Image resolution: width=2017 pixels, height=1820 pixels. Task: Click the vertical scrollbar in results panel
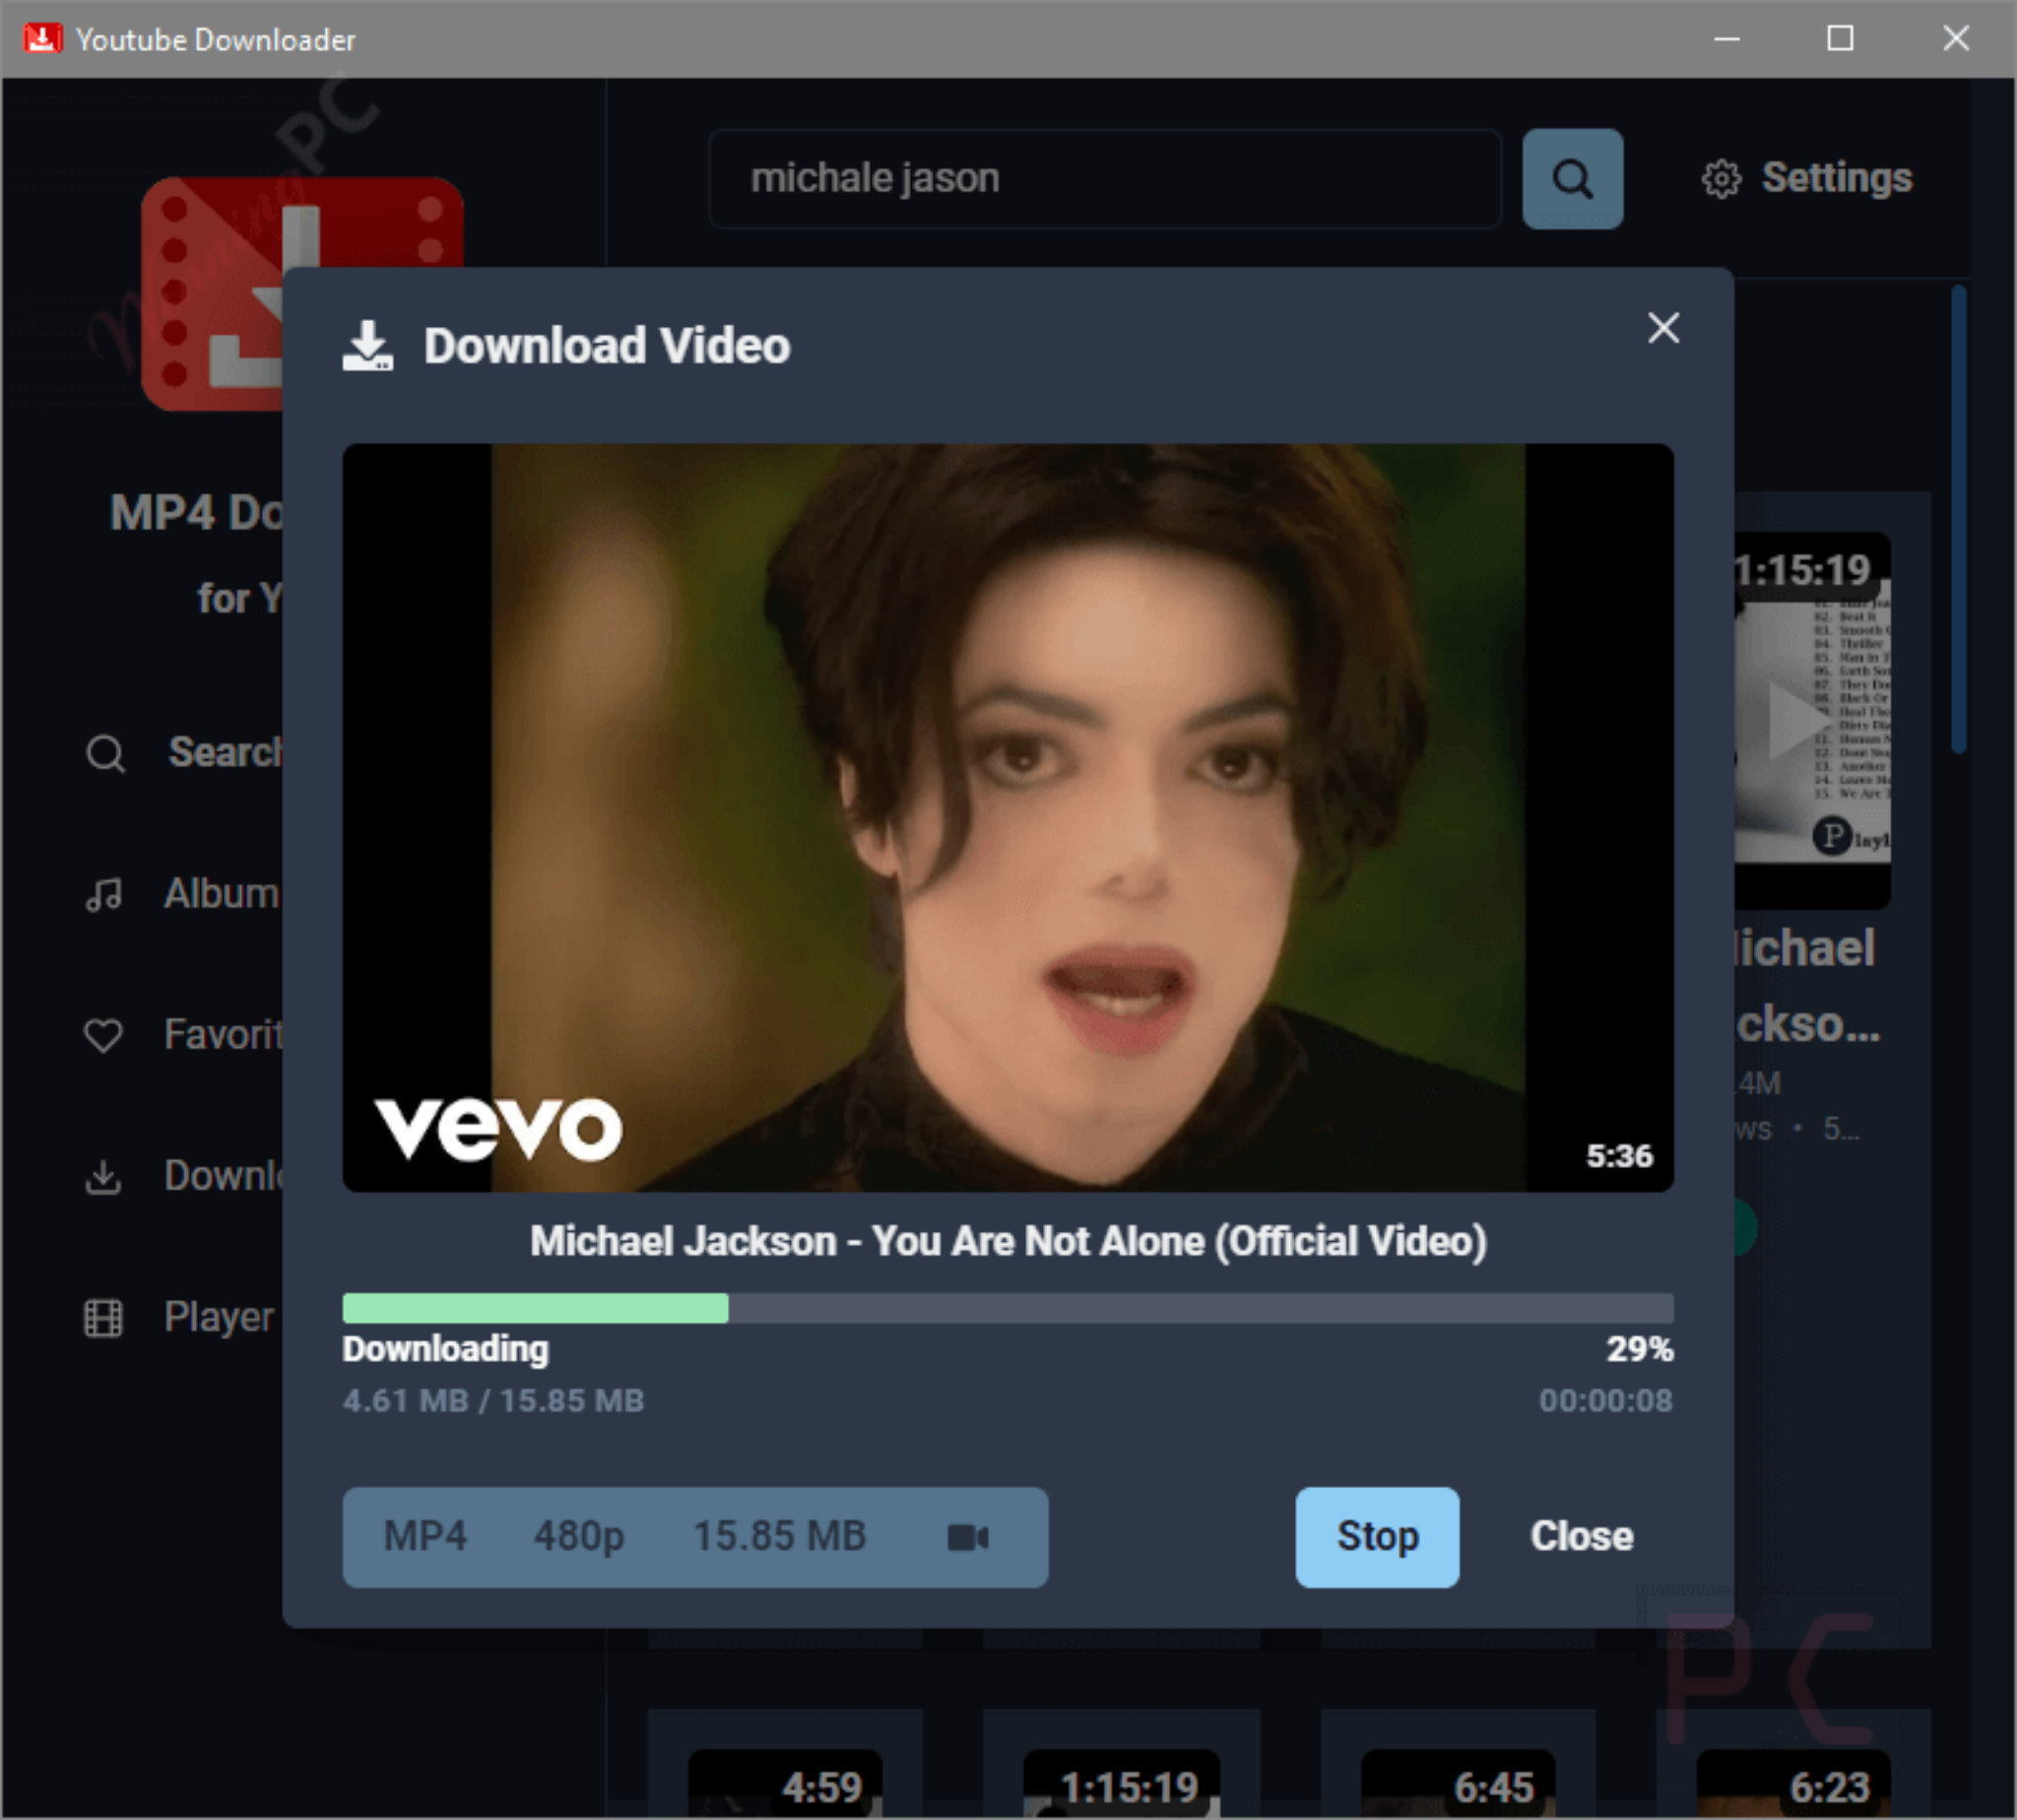pos(1959,519)
